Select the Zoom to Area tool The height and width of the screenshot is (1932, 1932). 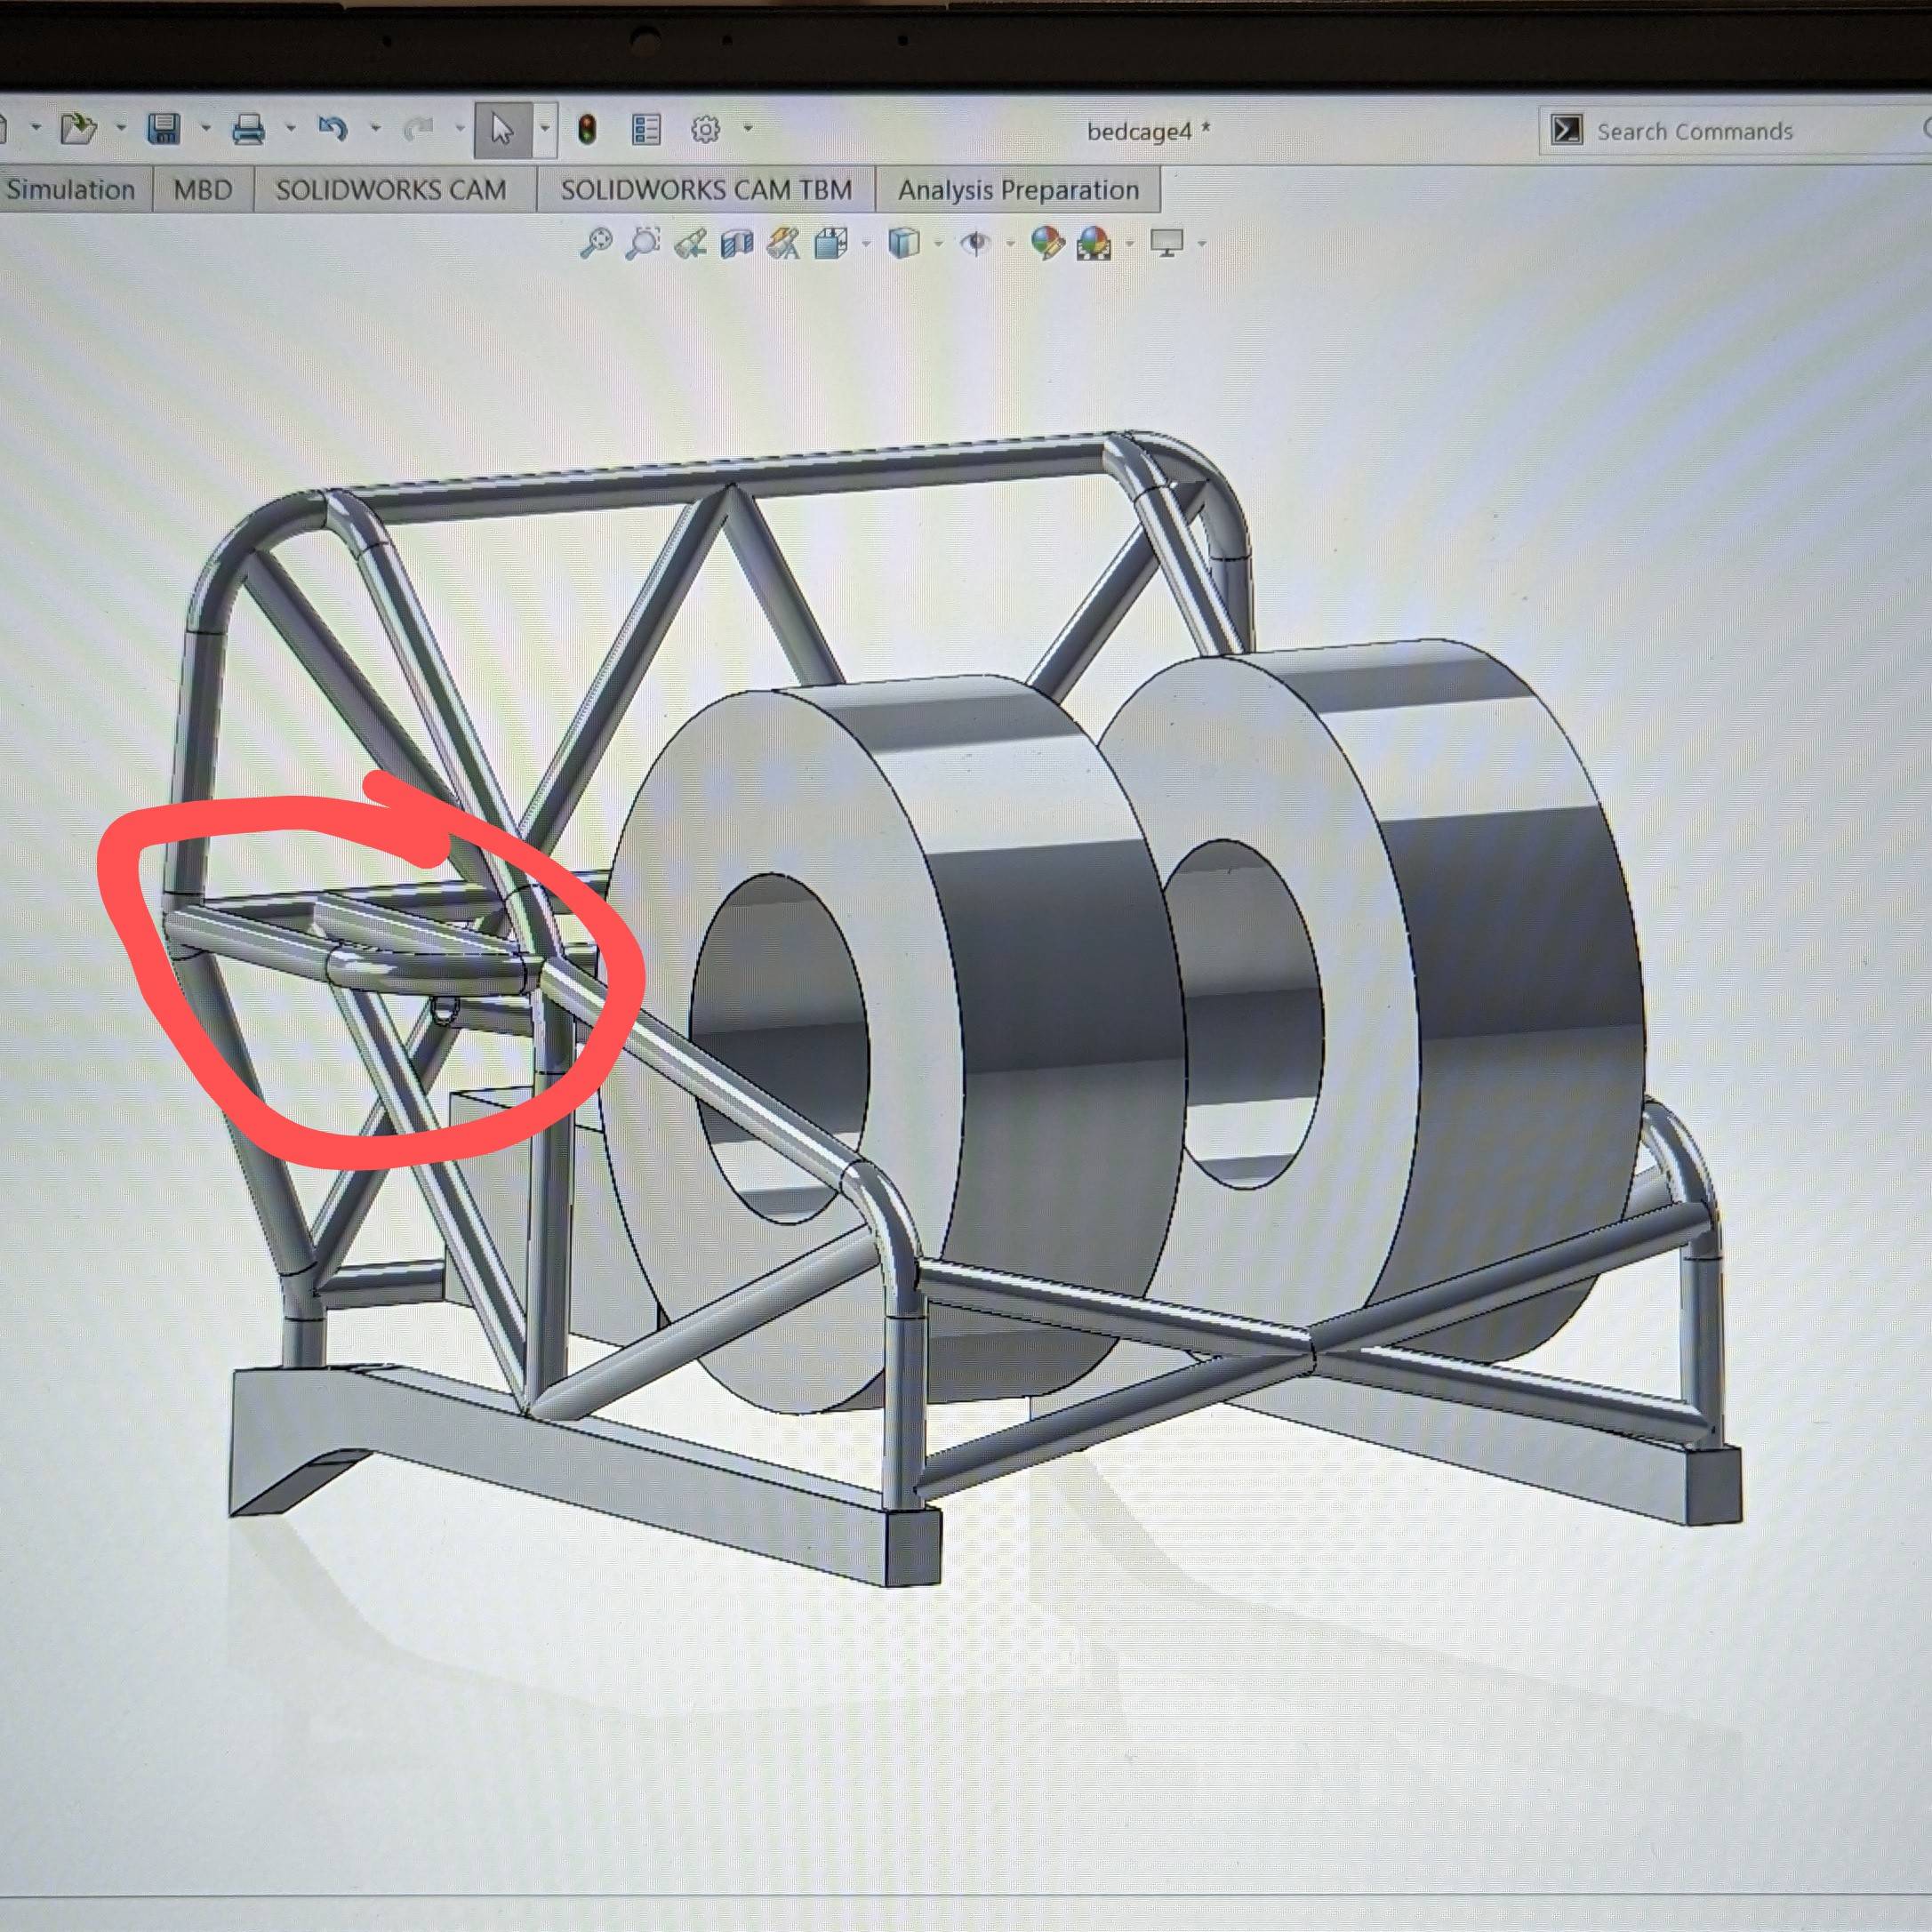643,243
